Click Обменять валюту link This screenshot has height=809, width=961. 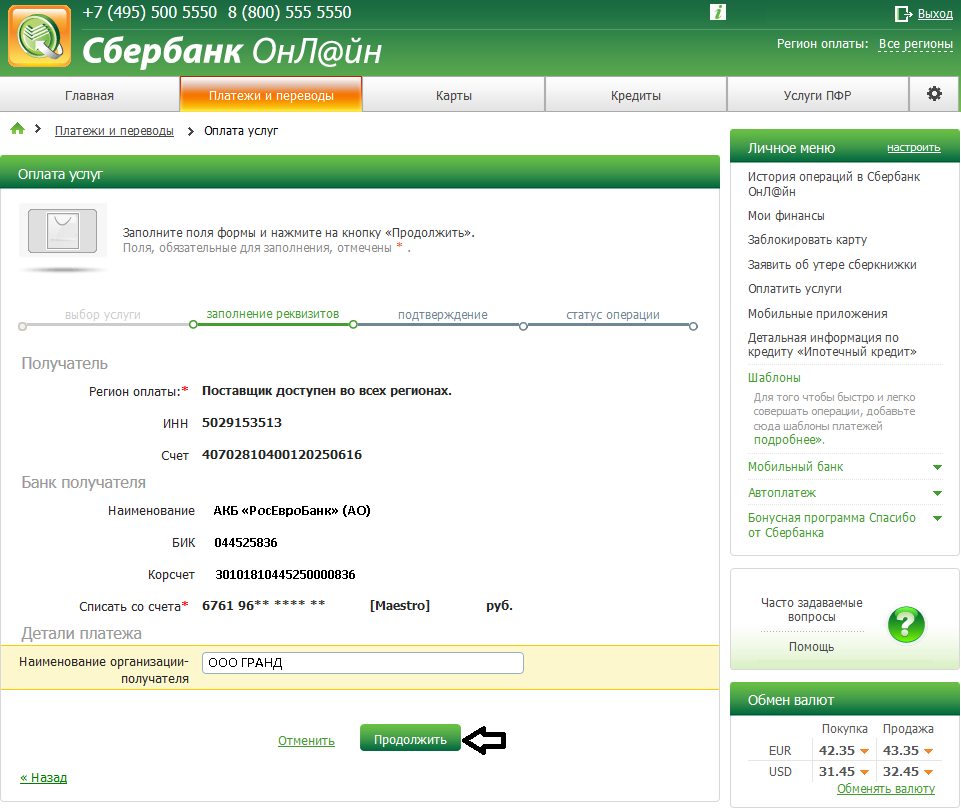click(x=886, y=789)
